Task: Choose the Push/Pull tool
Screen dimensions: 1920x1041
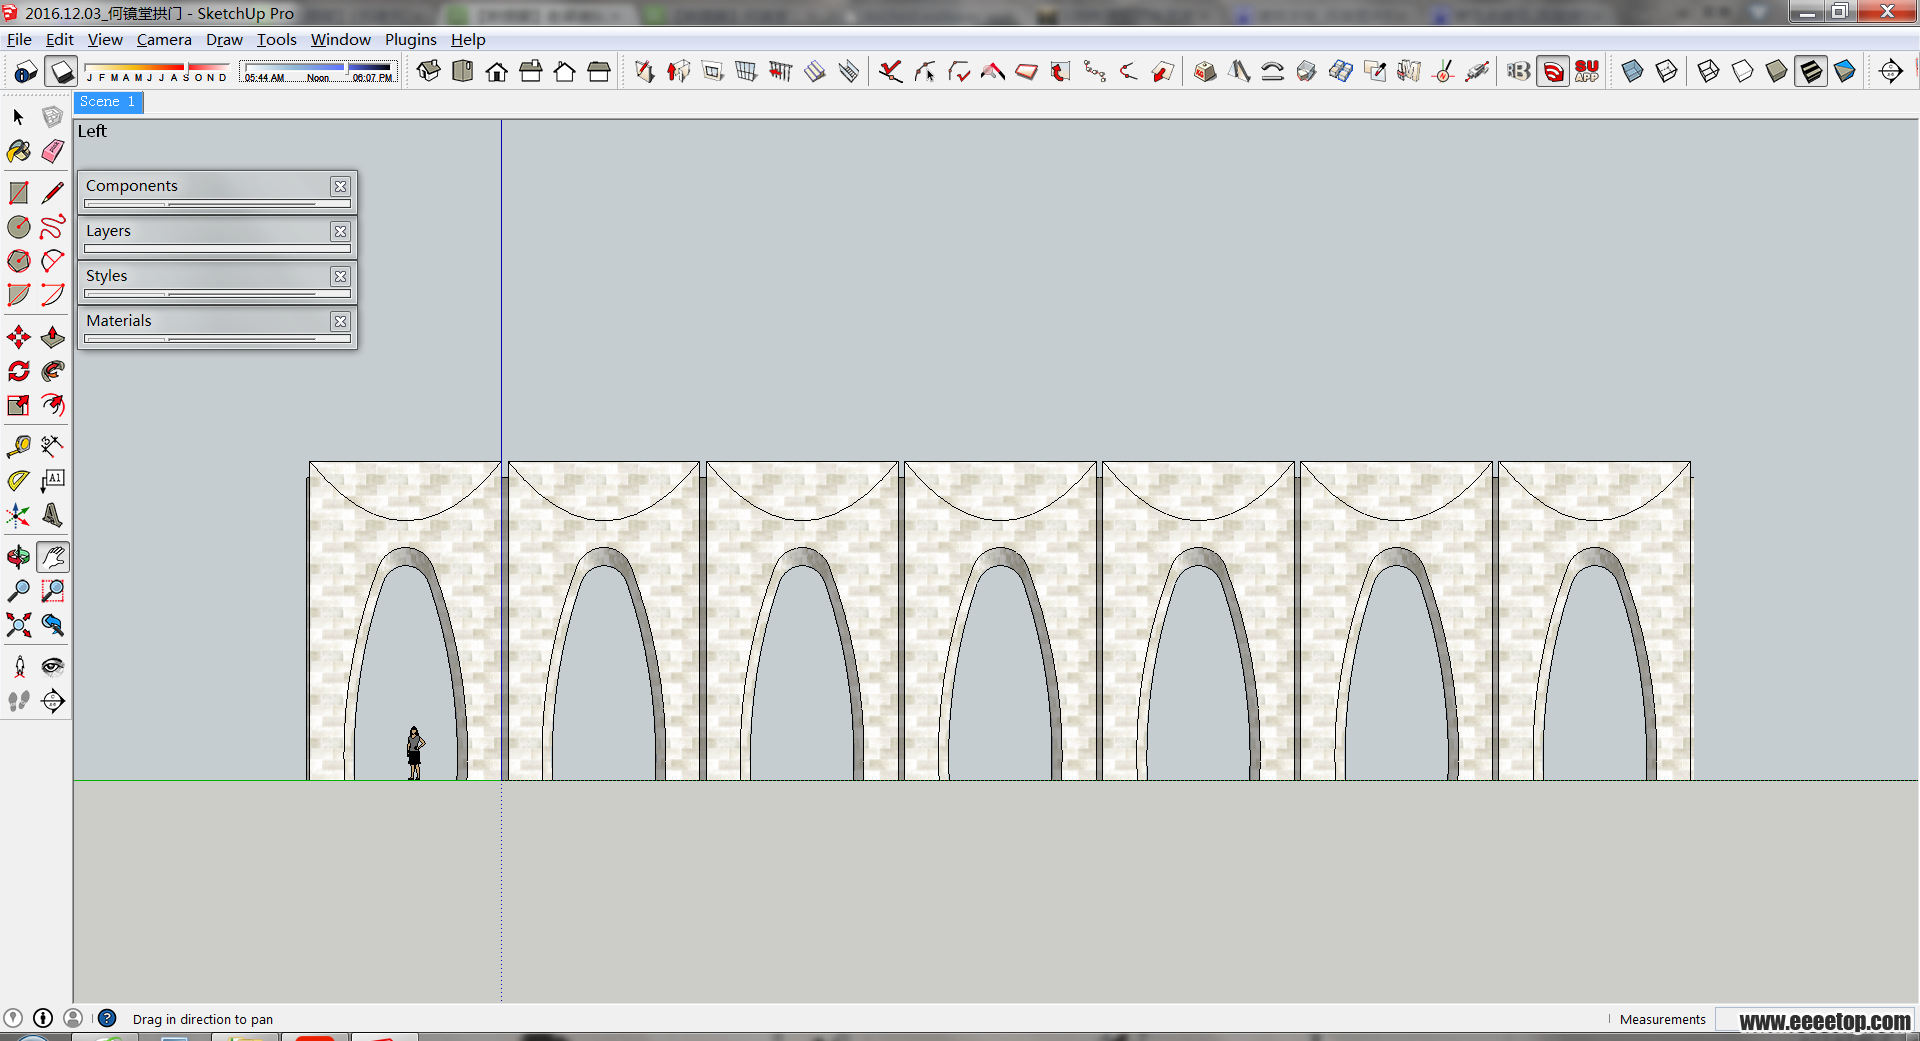Action: pos(53,337)
